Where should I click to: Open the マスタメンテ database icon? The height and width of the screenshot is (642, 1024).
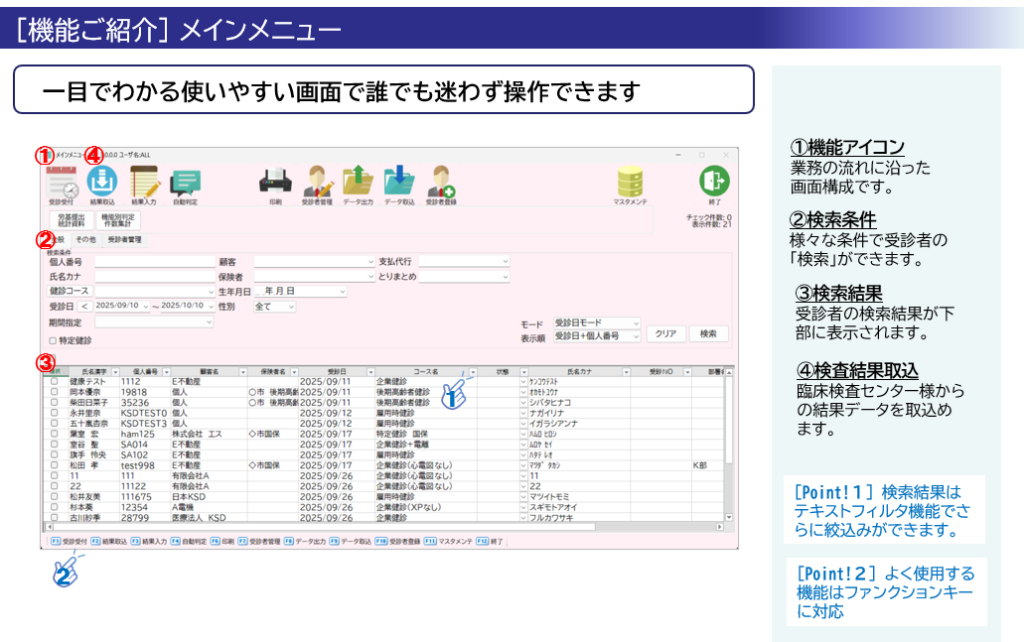pyautogui.click(x=630, y=185)
